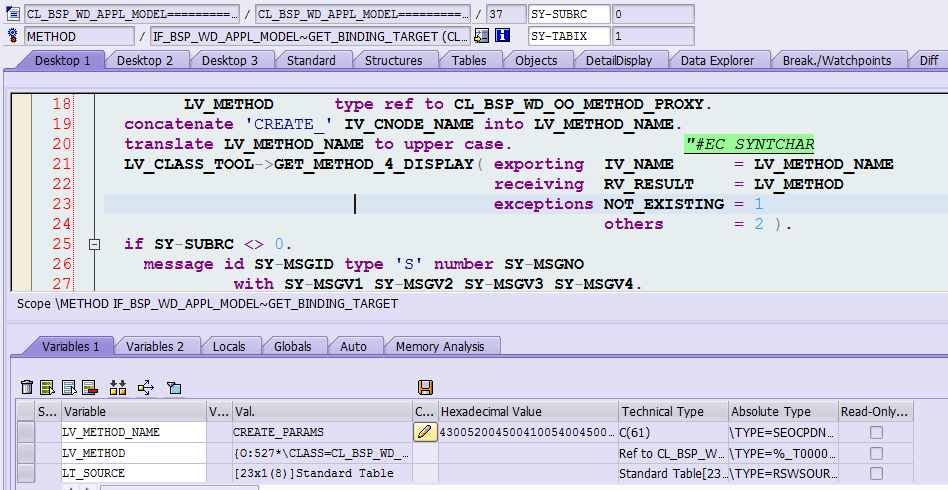Screen dimensions: 948x490
Task: Click the line number field showing 37
Action: click(x=506, y=14)
